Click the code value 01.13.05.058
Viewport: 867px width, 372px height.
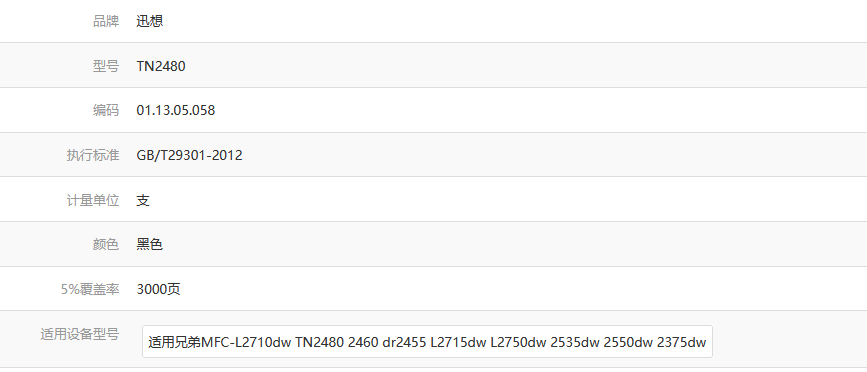[176, 111]
